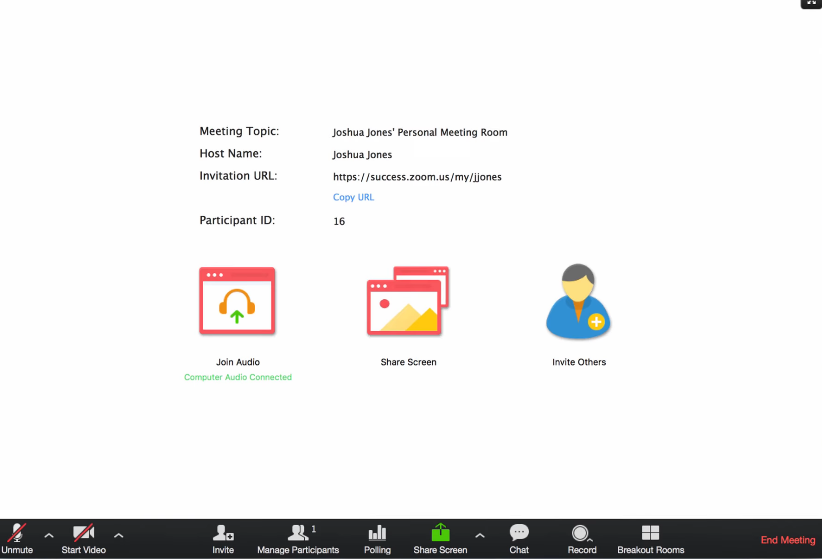Click Computer Audio Connected status text
The width and height of the screenshot is (822, 559).
pyautogui.click(x=238, y=377)
